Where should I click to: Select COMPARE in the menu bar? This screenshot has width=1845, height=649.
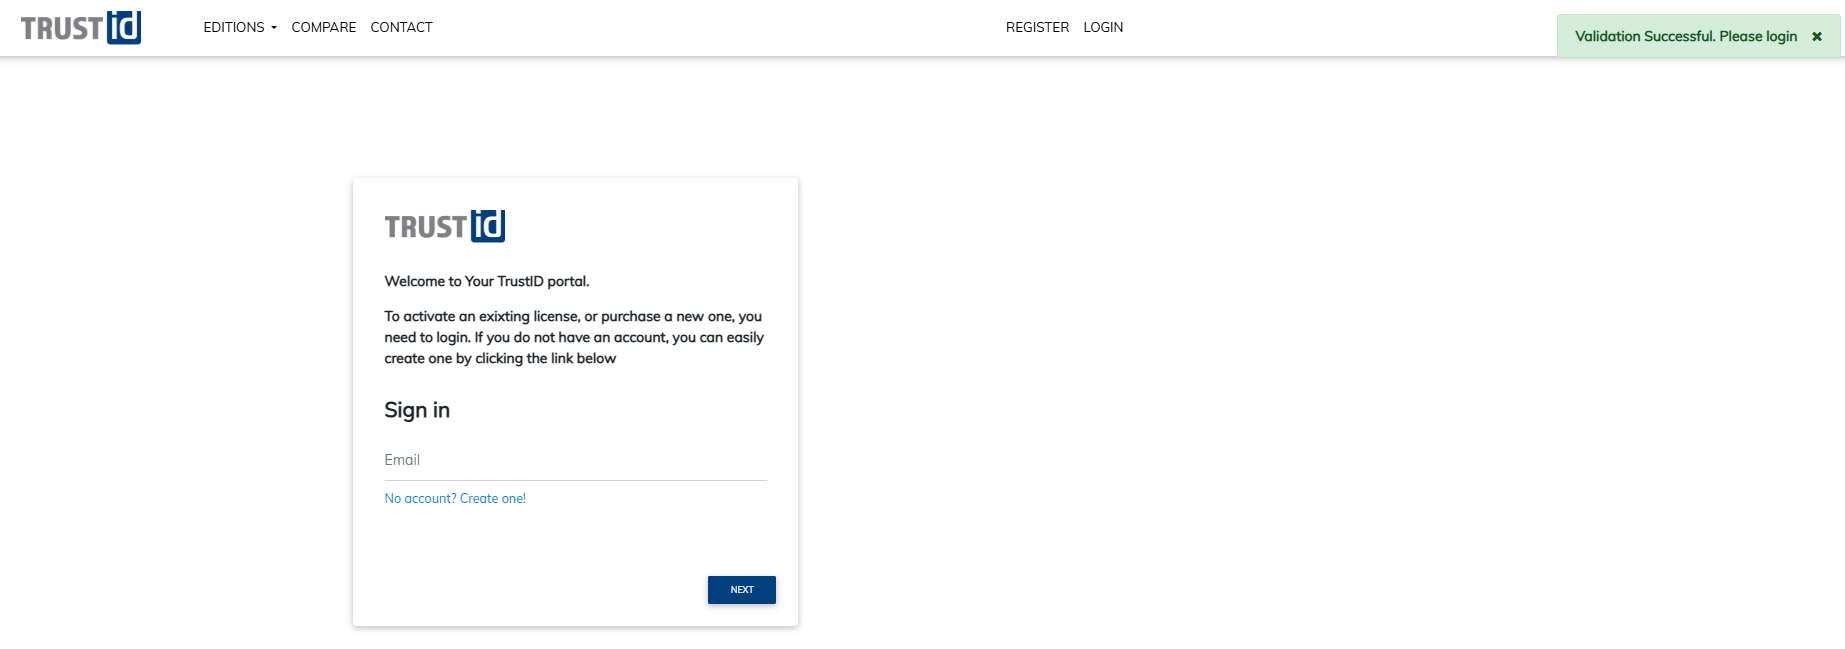pos(323,27)
